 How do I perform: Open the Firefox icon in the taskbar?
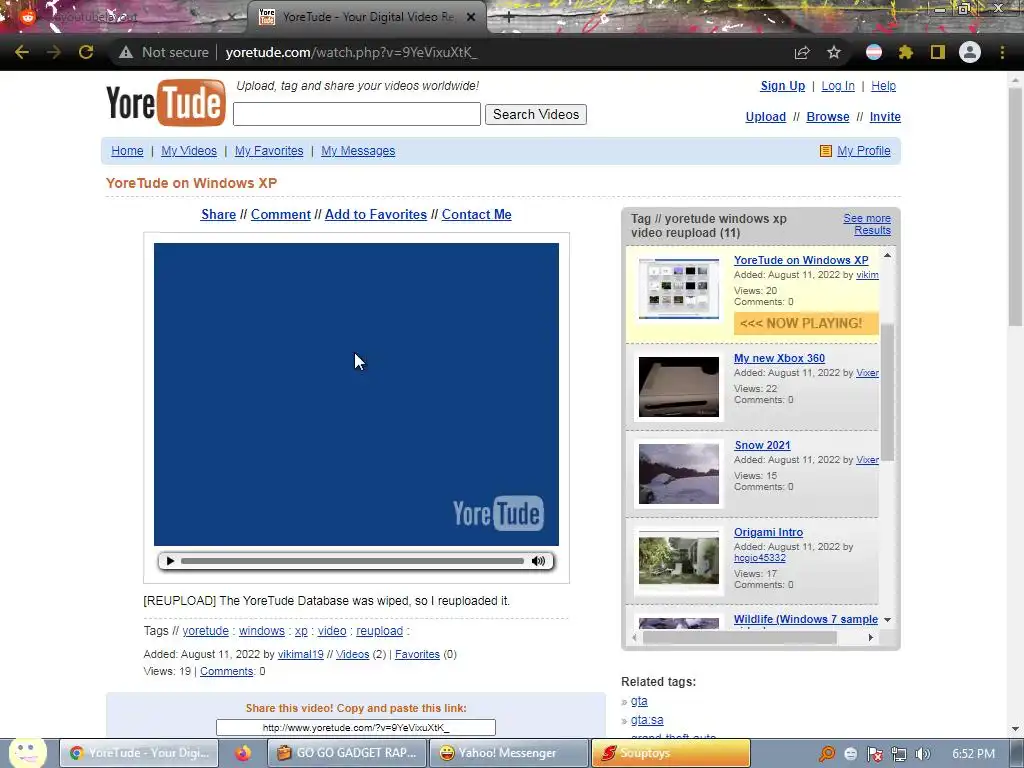point(243,753)
